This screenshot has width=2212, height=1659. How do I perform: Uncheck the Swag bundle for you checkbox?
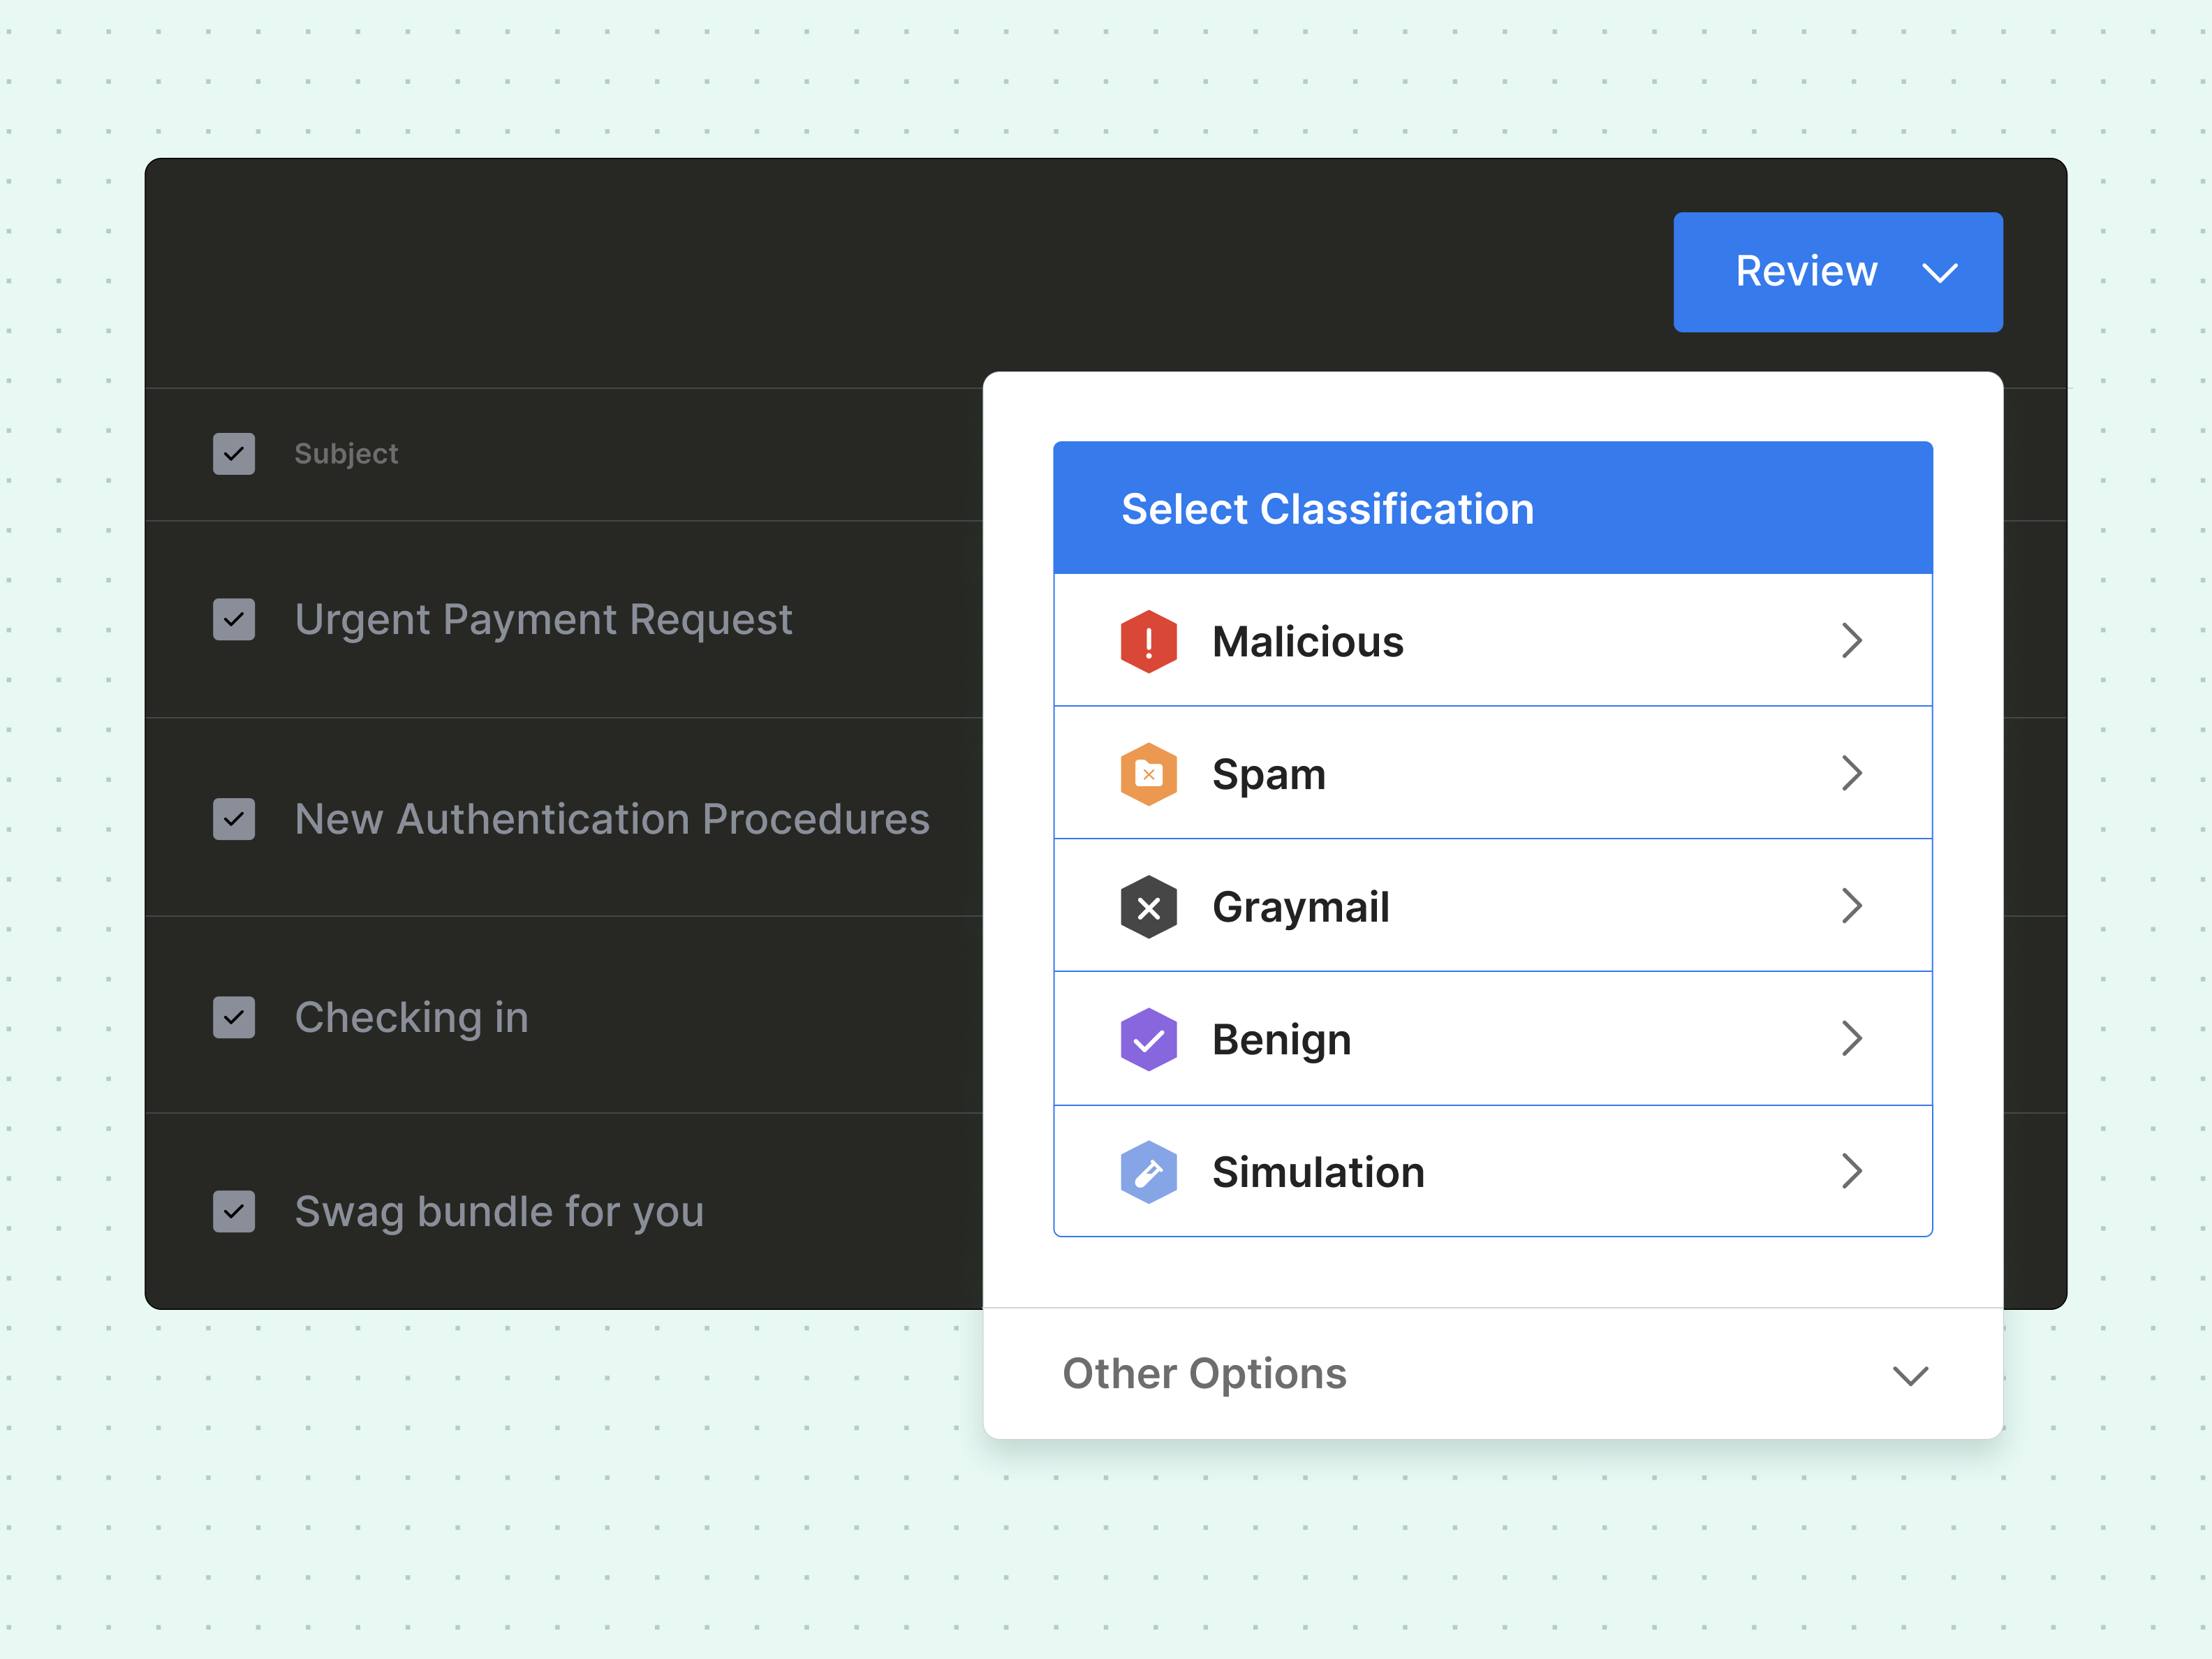234,1212
